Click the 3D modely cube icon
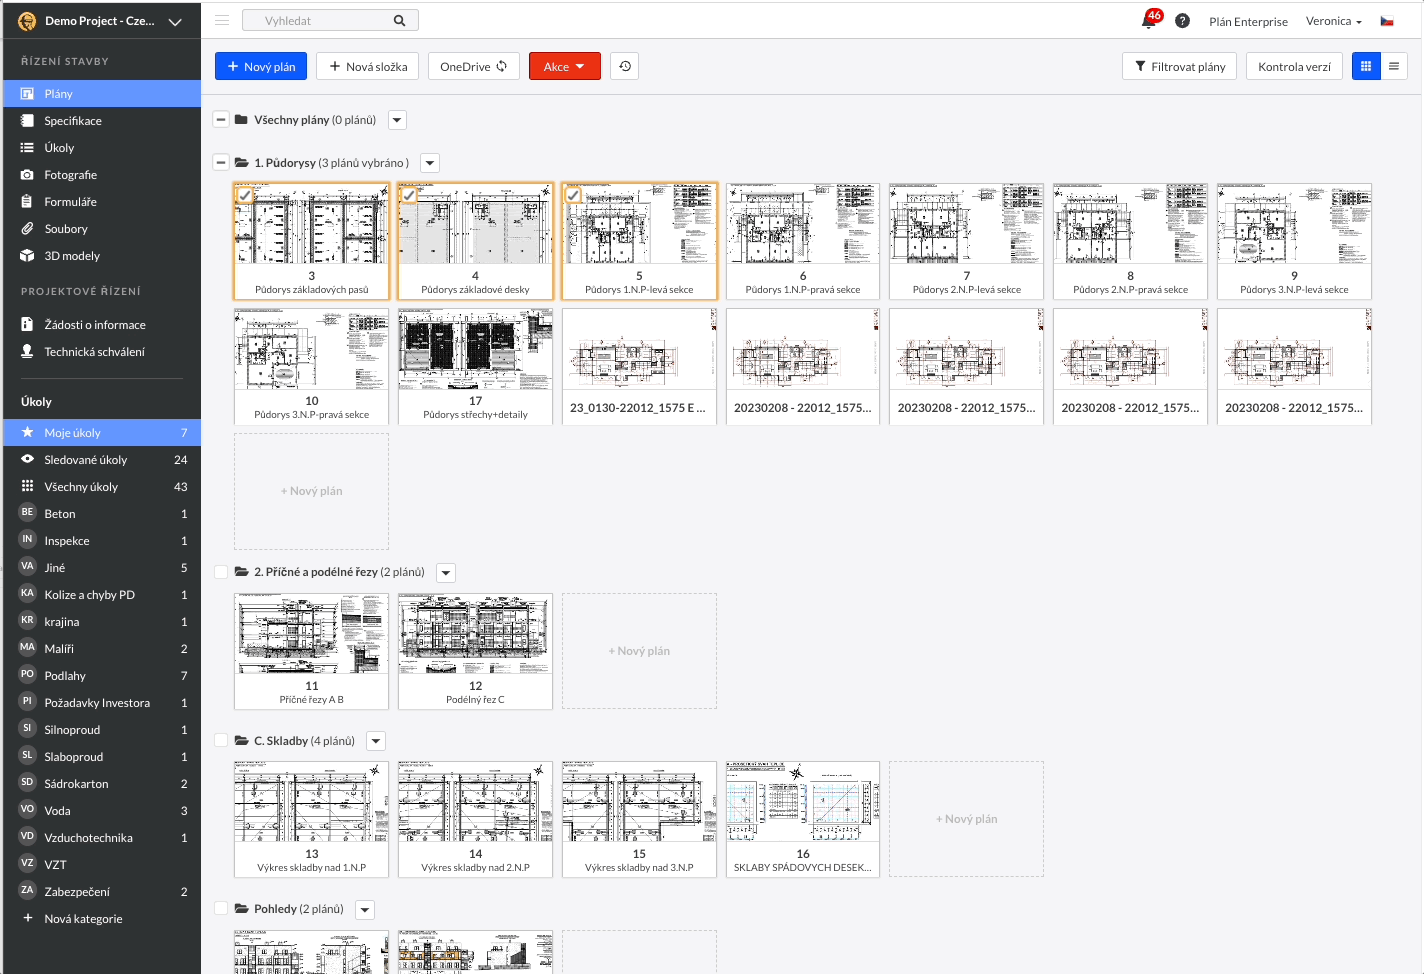 click(x=27, y=255)
